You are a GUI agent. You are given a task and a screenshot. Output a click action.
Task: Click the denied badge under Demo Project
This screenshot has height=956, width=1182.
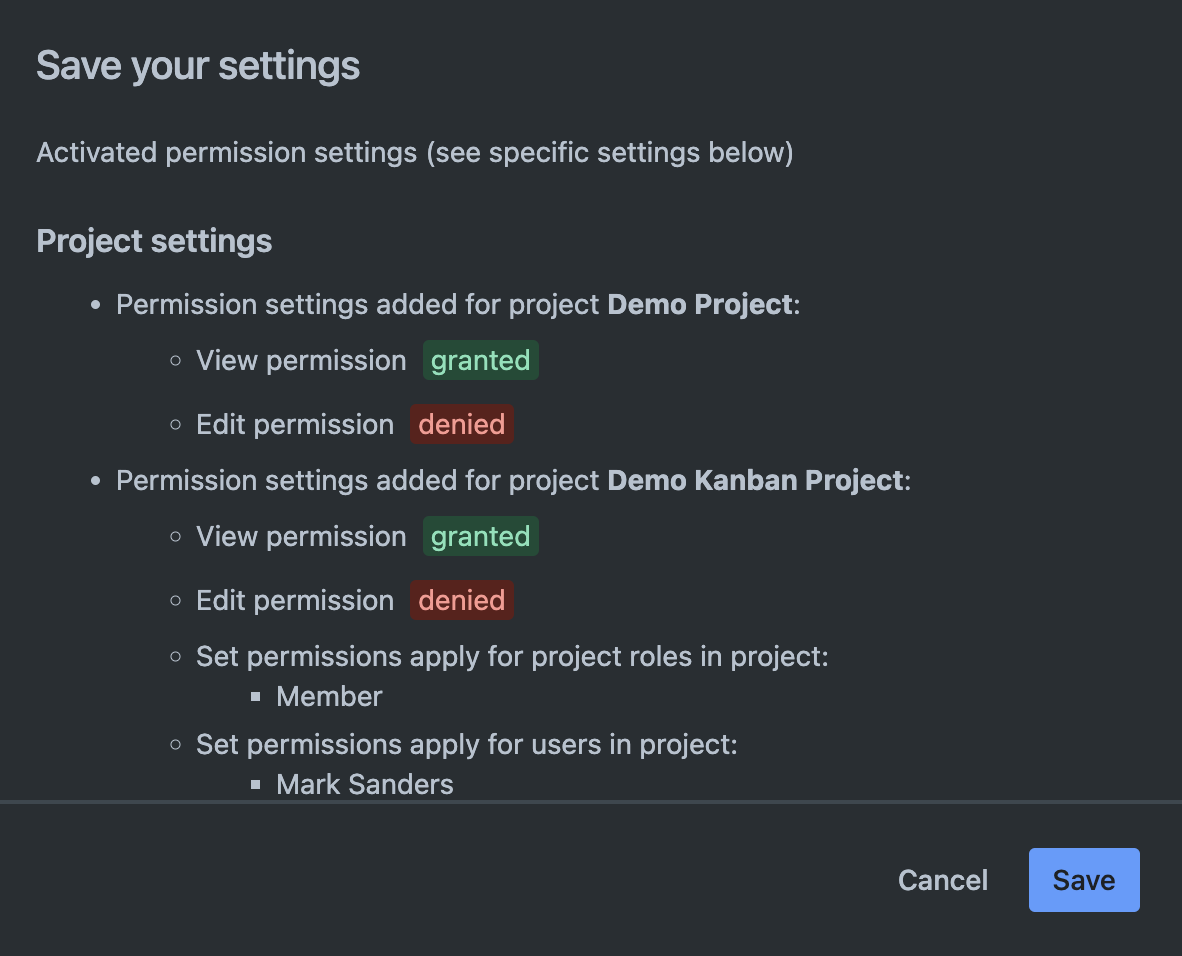(461, 424)
